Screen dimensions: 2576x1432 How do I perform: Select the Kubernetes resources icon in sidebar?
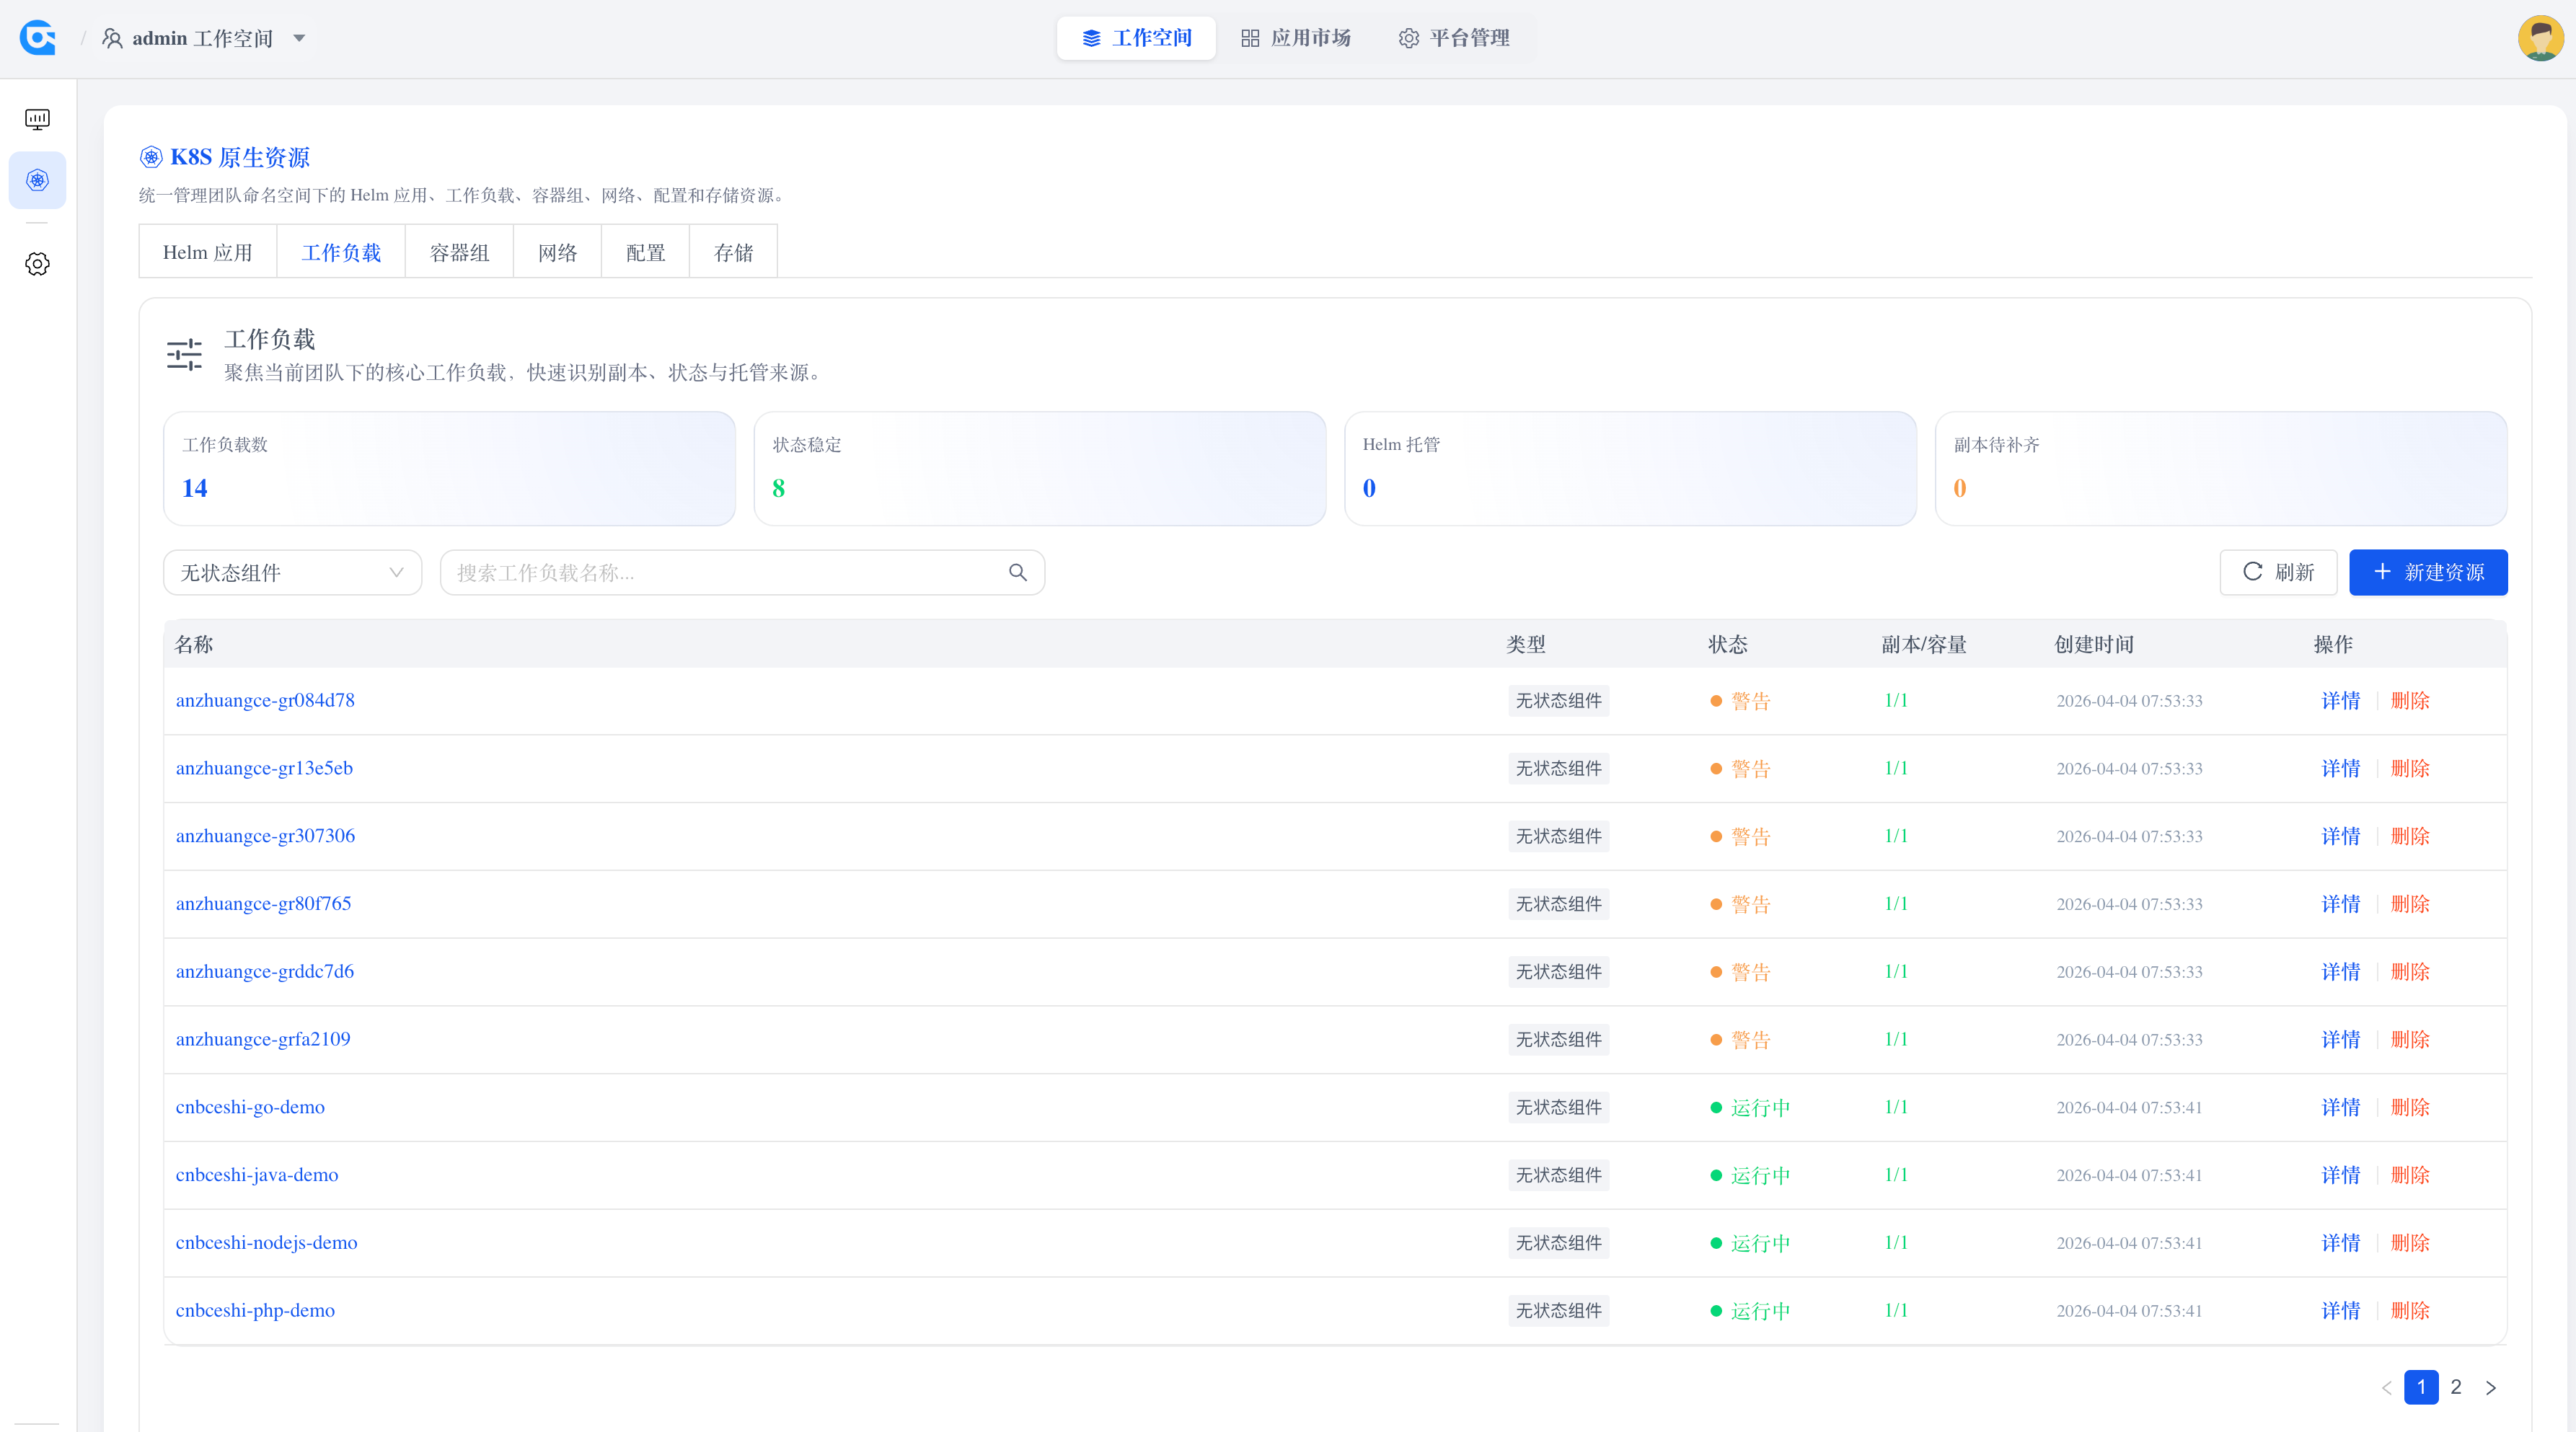click(37, 180)
